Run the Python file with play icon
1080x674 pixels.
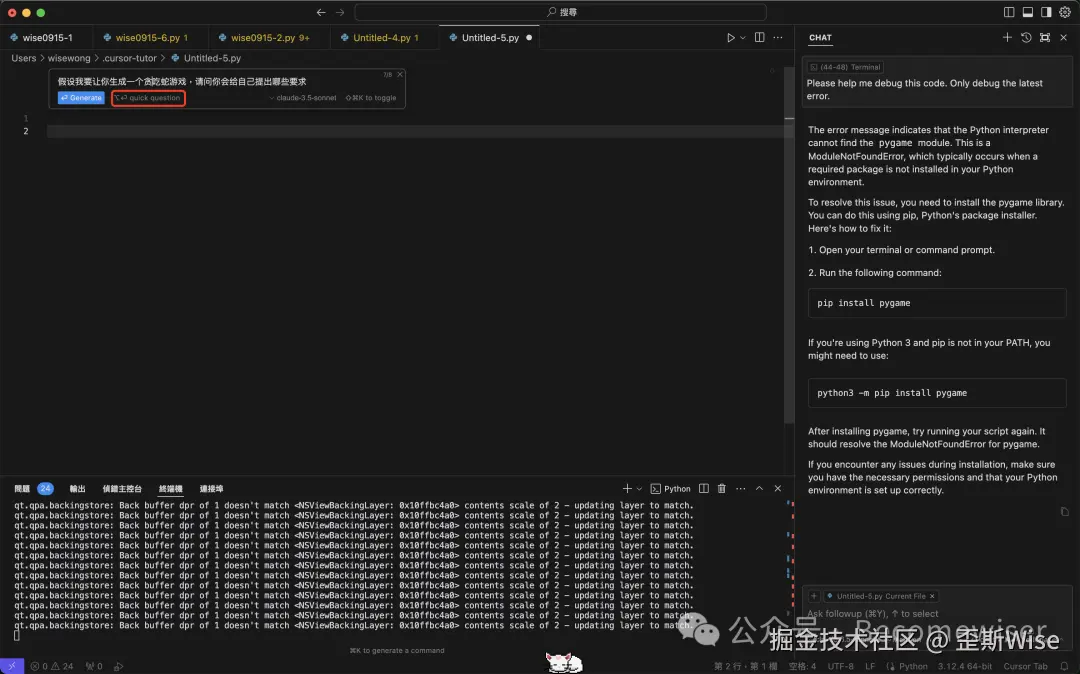730,38
